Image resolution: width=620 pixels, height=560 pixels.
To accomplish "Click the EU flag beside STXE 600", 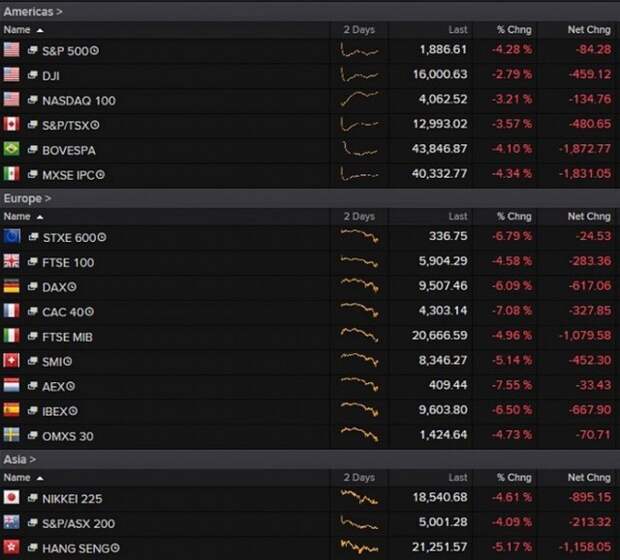I will point(12,237).
